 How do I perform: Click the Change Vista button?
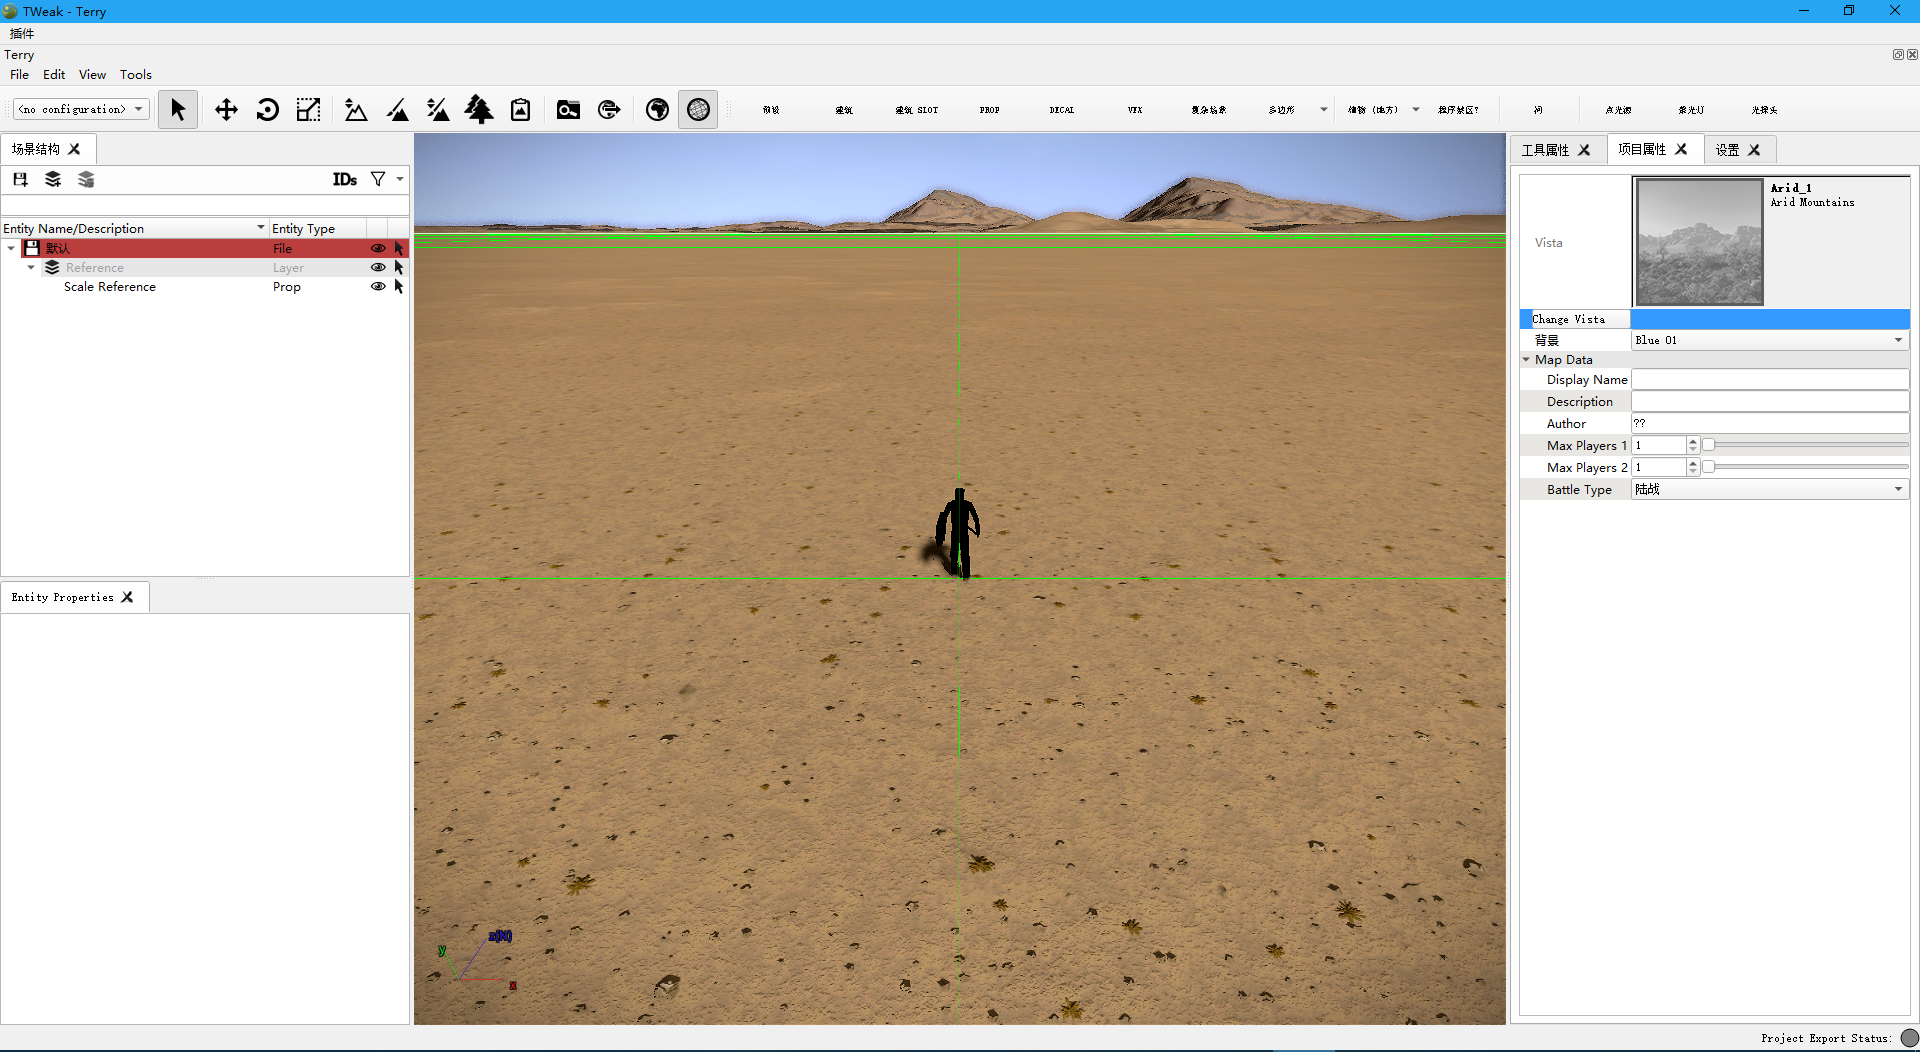[x=1568, y=319]
